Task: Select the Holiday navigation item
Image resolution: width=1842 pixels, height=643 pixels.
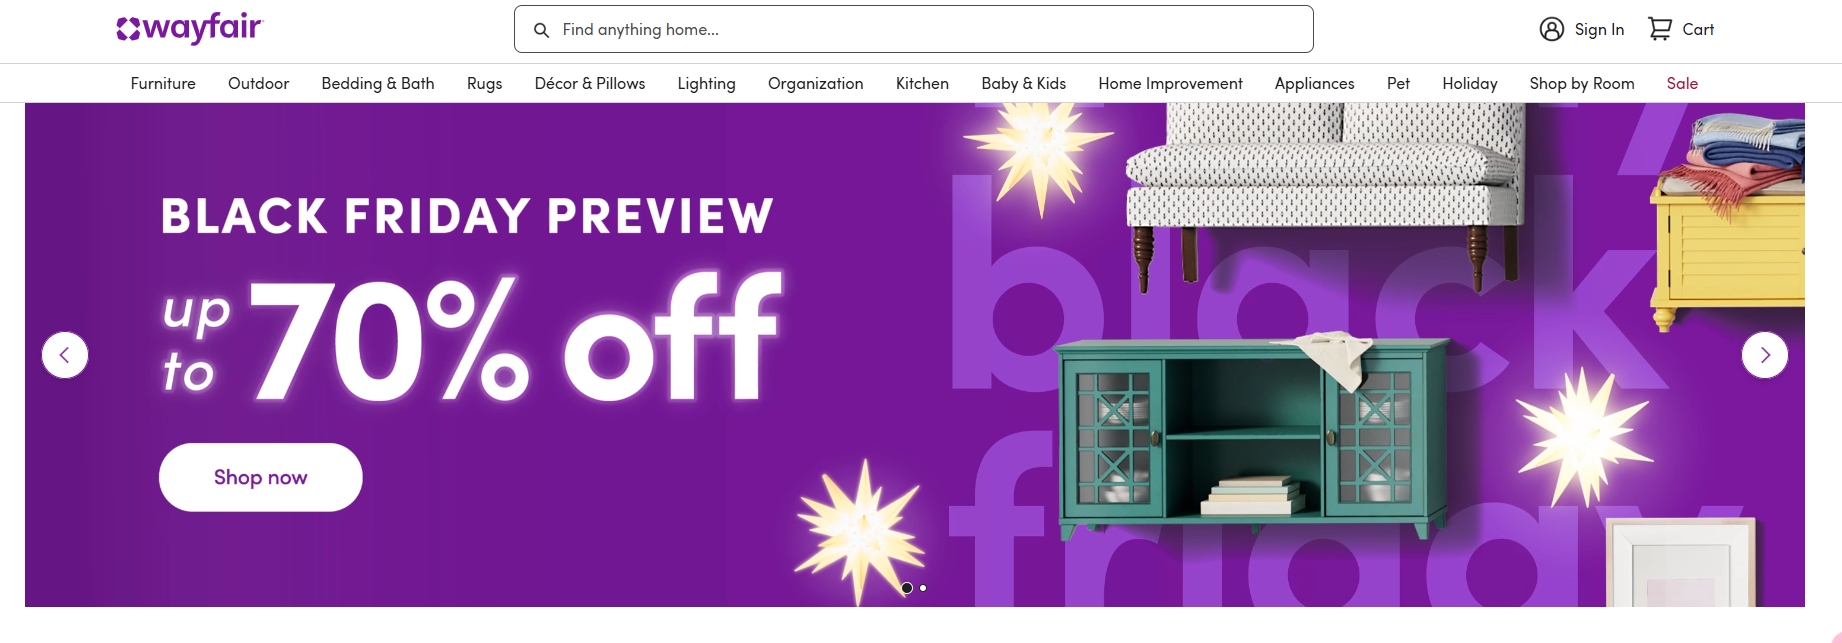Action: pyautogui.click(x=1469, y=83)
